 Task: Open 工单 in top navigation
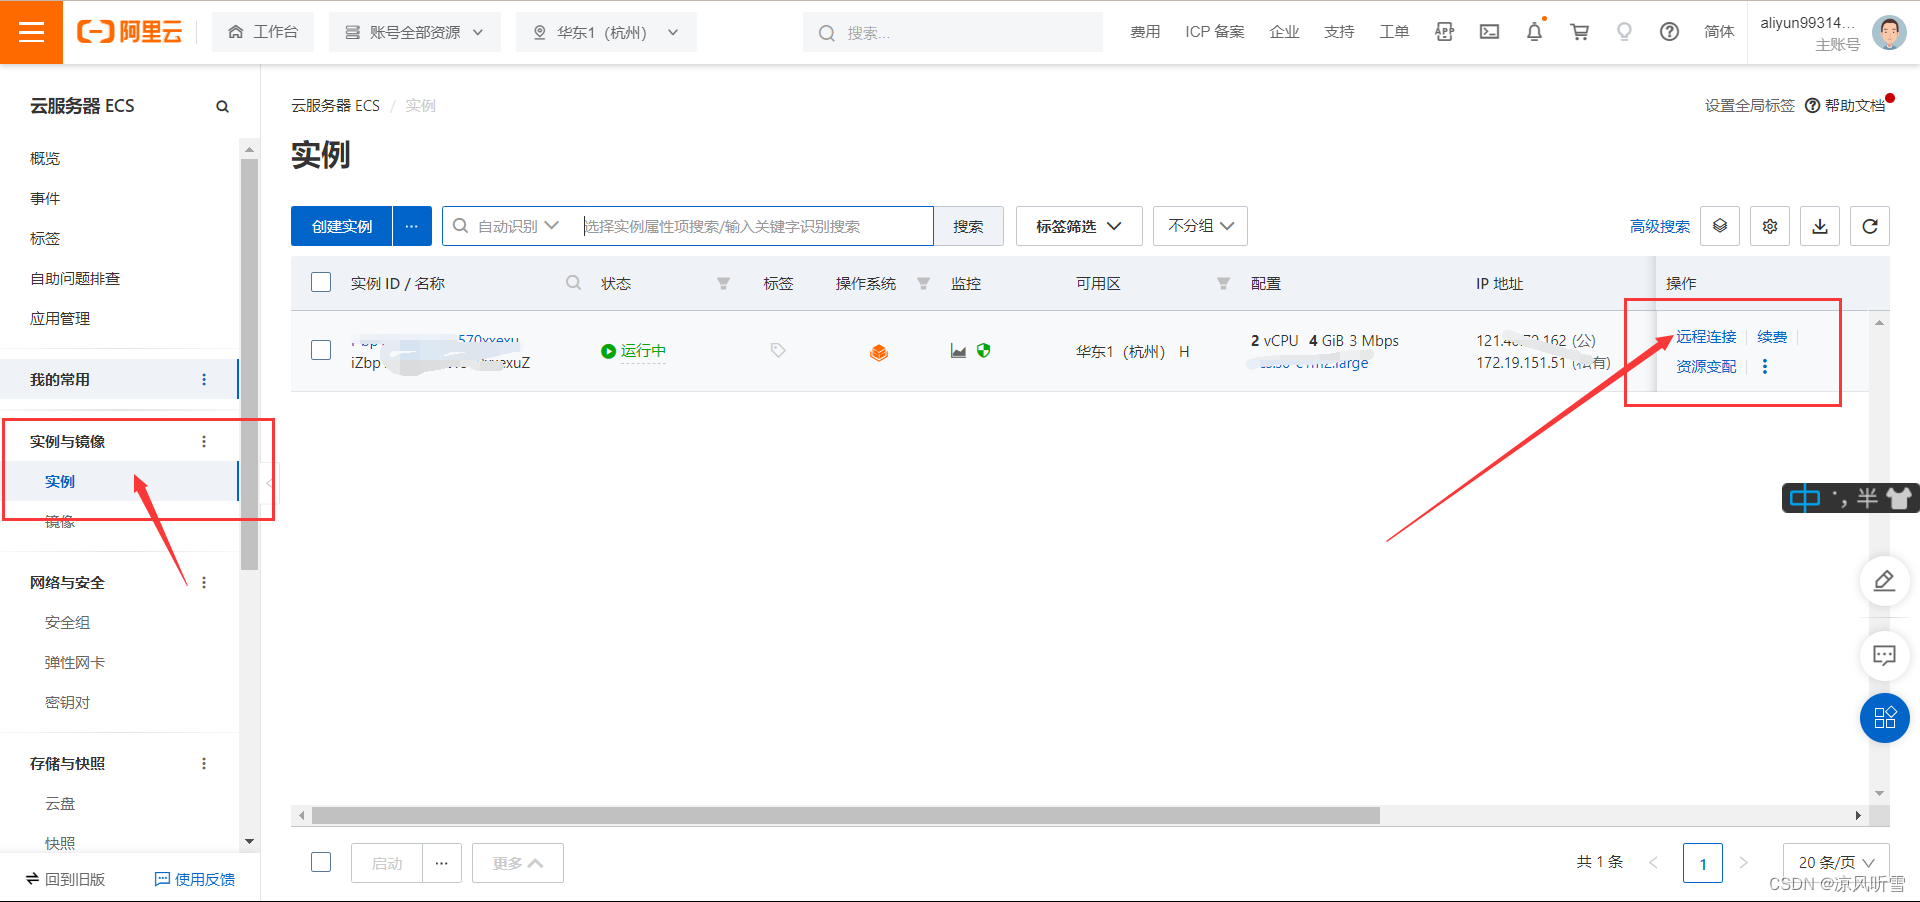click(x=1394, y=32)
